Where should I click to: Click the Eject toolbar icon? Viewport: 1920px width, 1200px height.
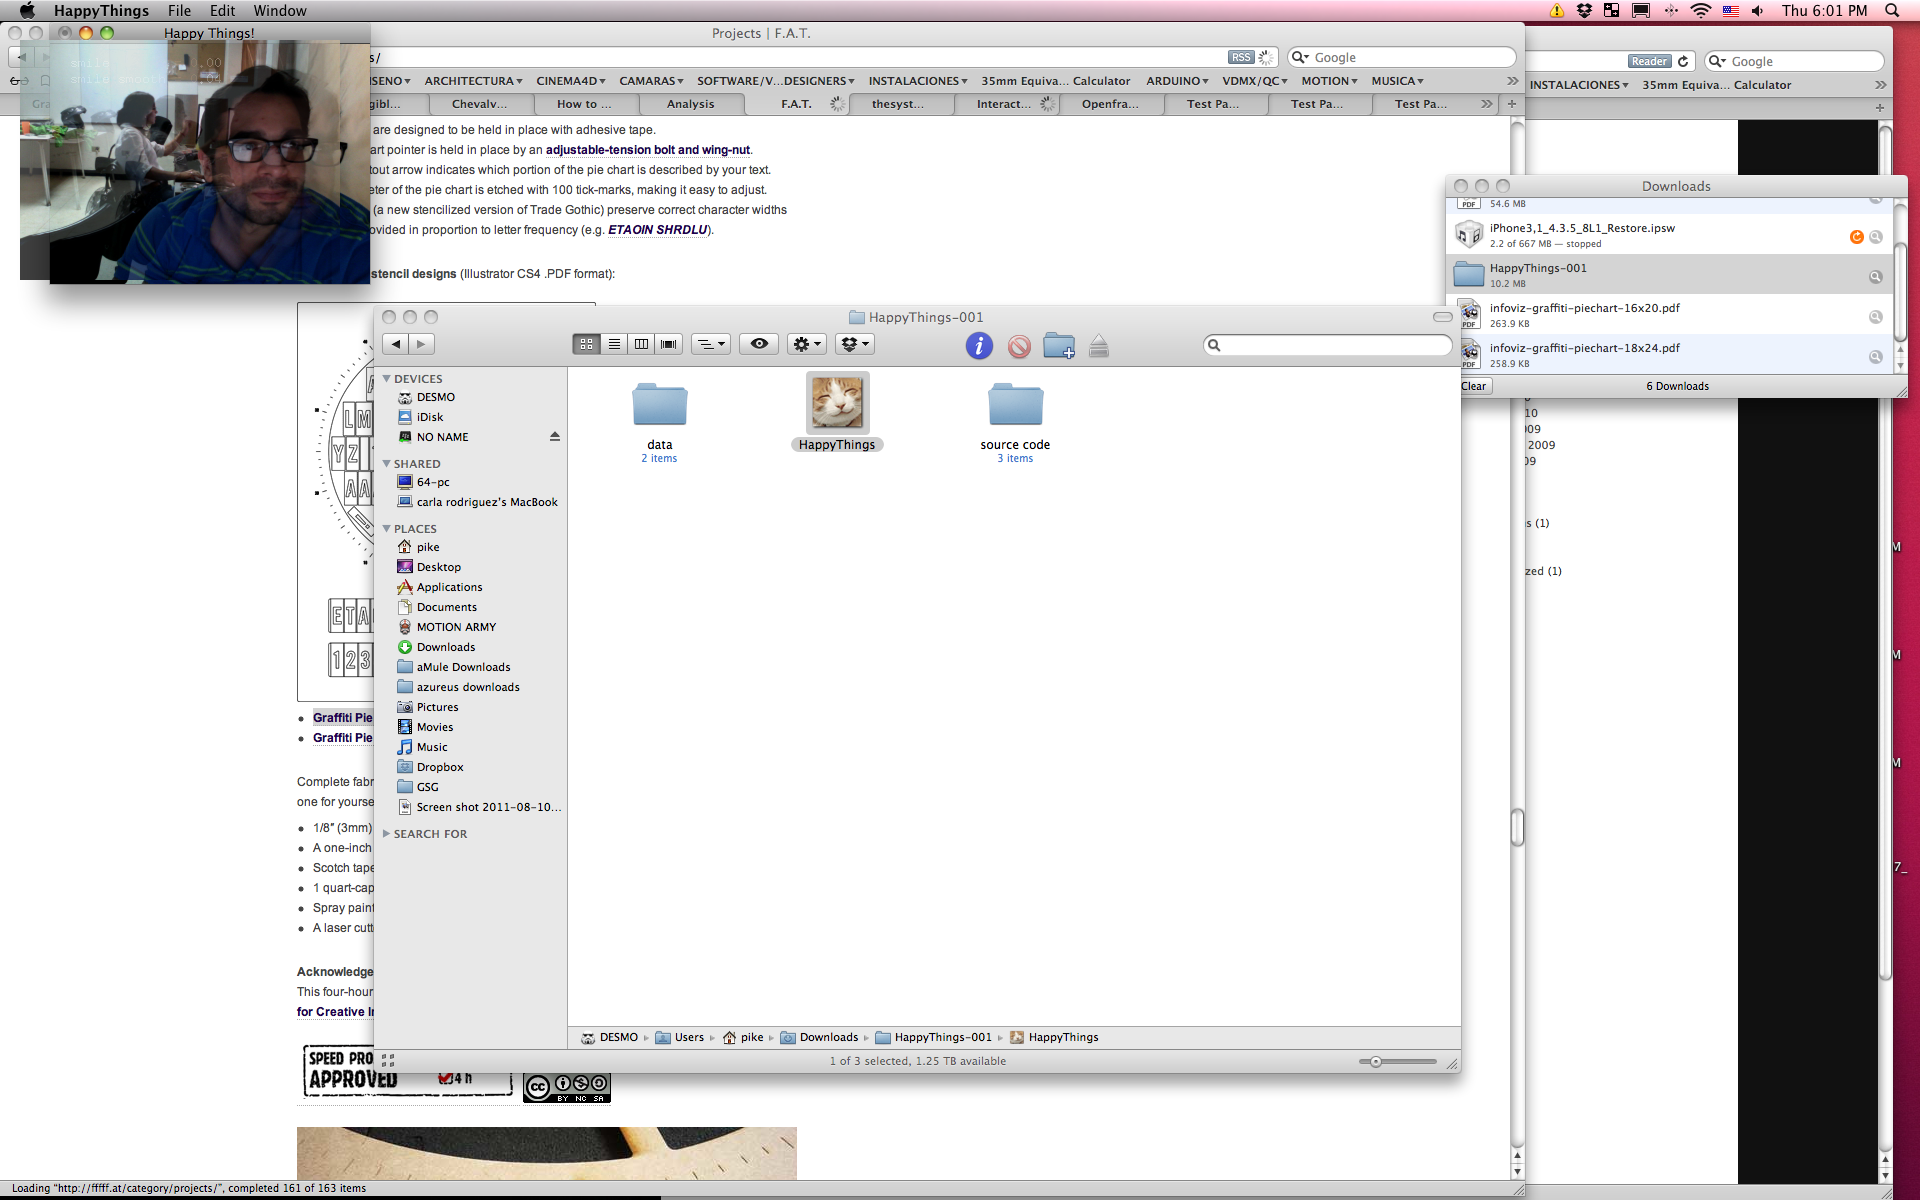(x=1099, y=346)
